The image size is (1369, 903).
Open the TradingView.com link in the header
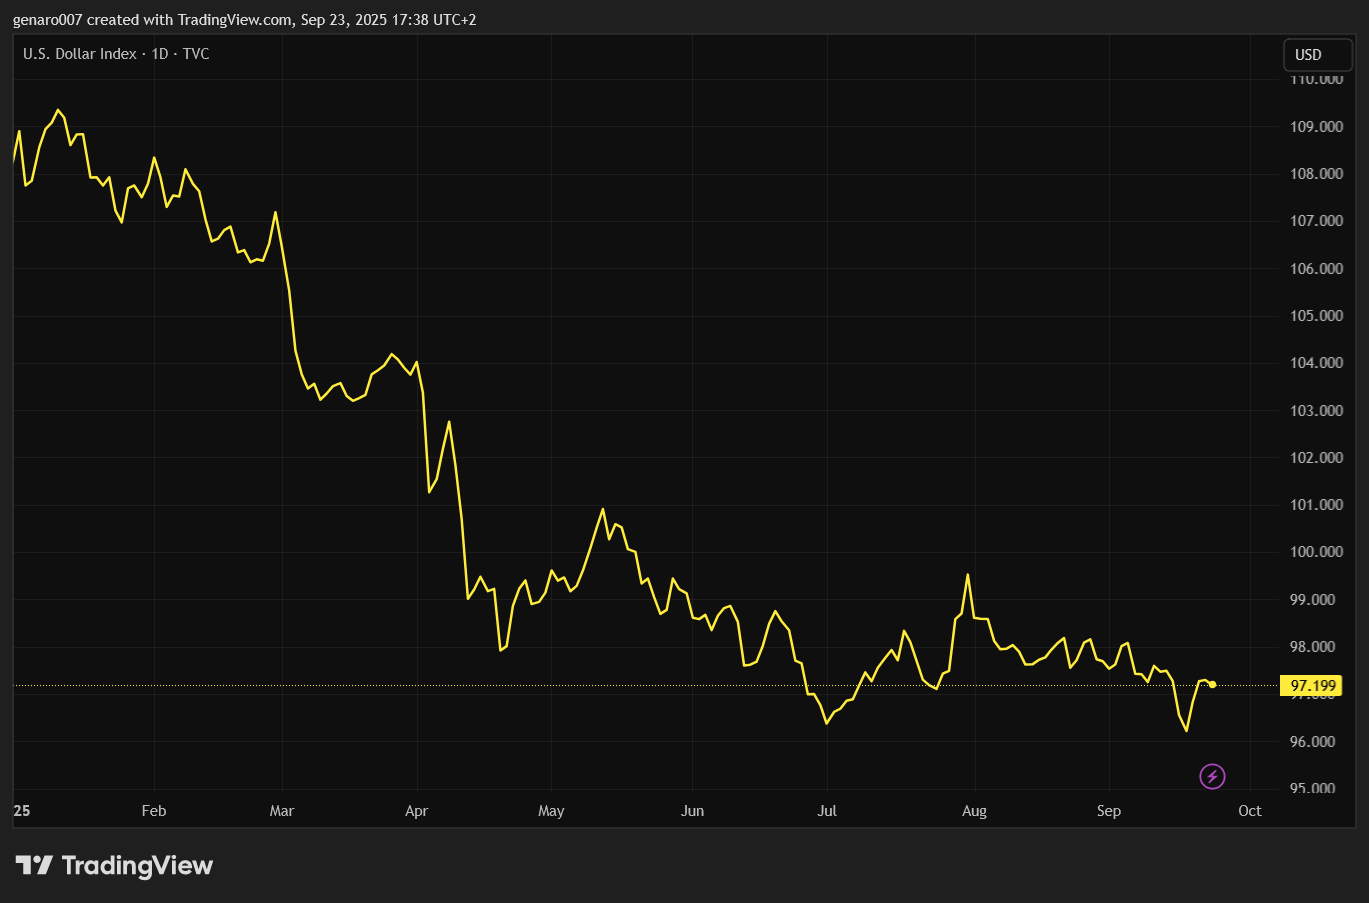(x=235, y=19)
